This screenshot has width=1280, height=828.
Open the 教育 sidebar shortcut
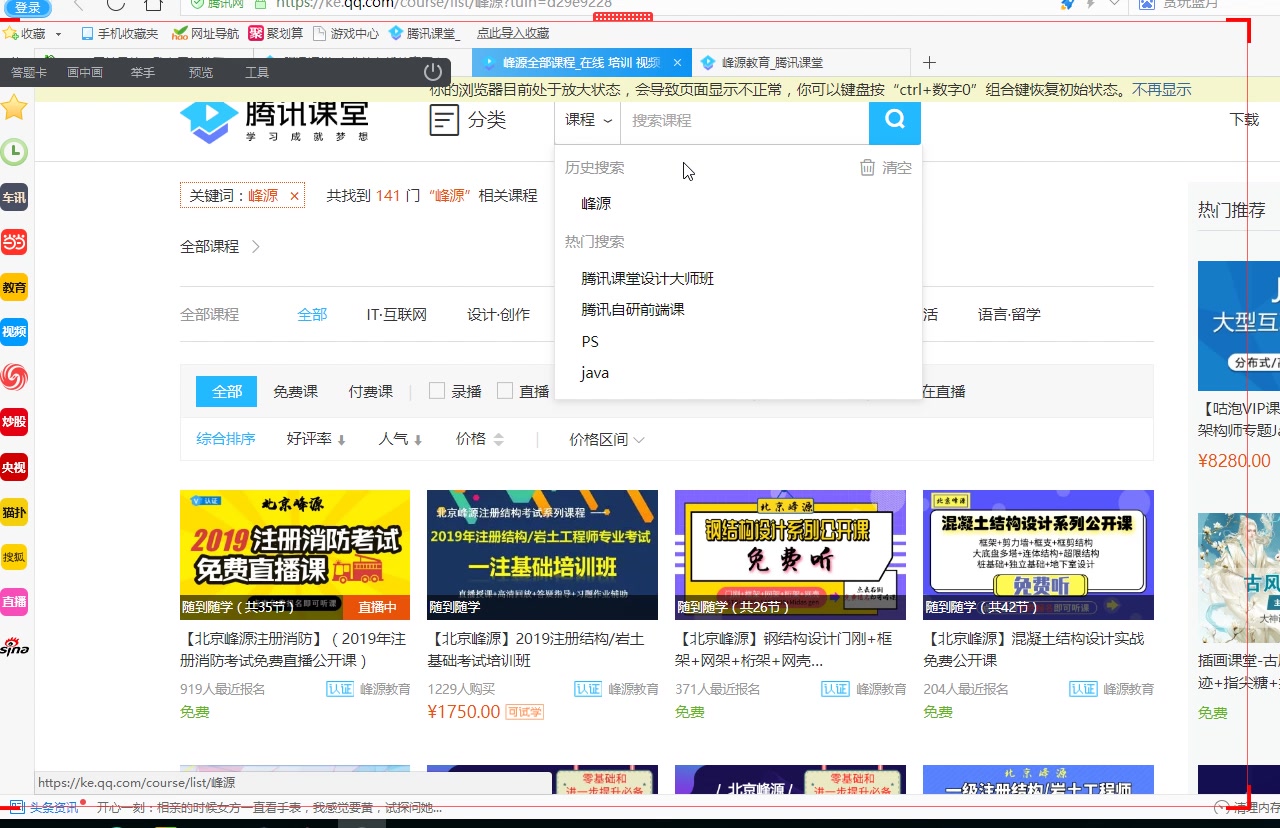(x=14, y=287)
